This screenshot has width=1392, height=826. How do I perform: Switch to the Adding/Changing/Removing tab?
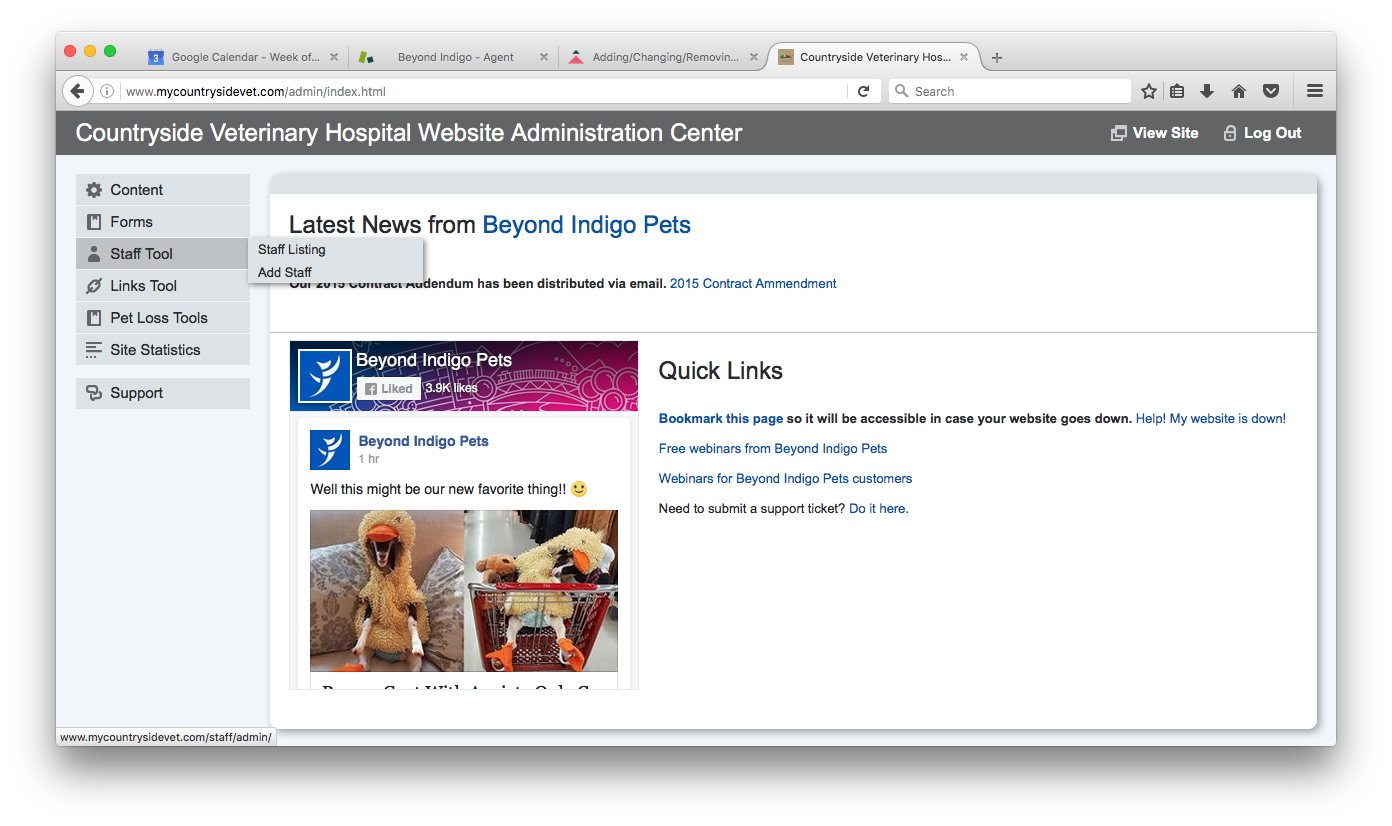click(x=665, y=57)
